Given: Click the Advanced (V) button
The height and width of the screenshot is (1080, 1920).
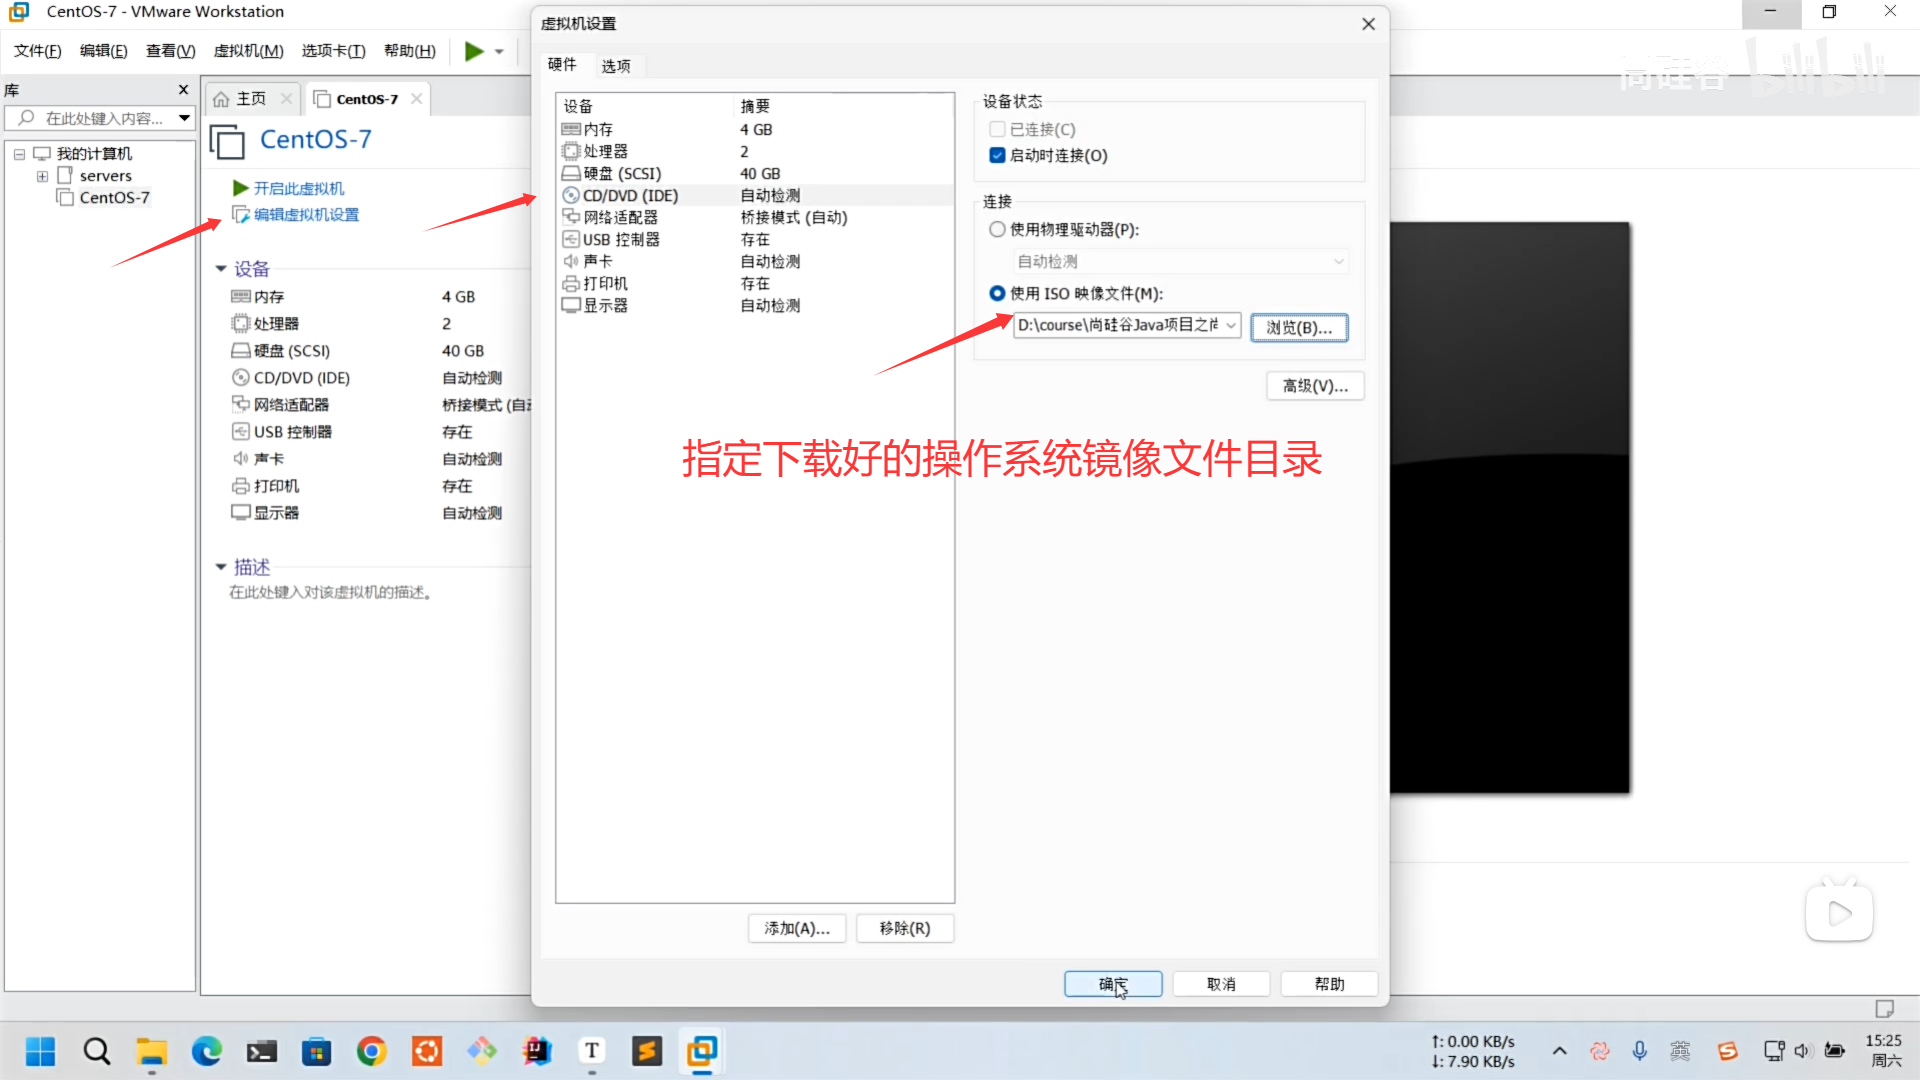Looking at the screenshot, I should click(1315, 386).
